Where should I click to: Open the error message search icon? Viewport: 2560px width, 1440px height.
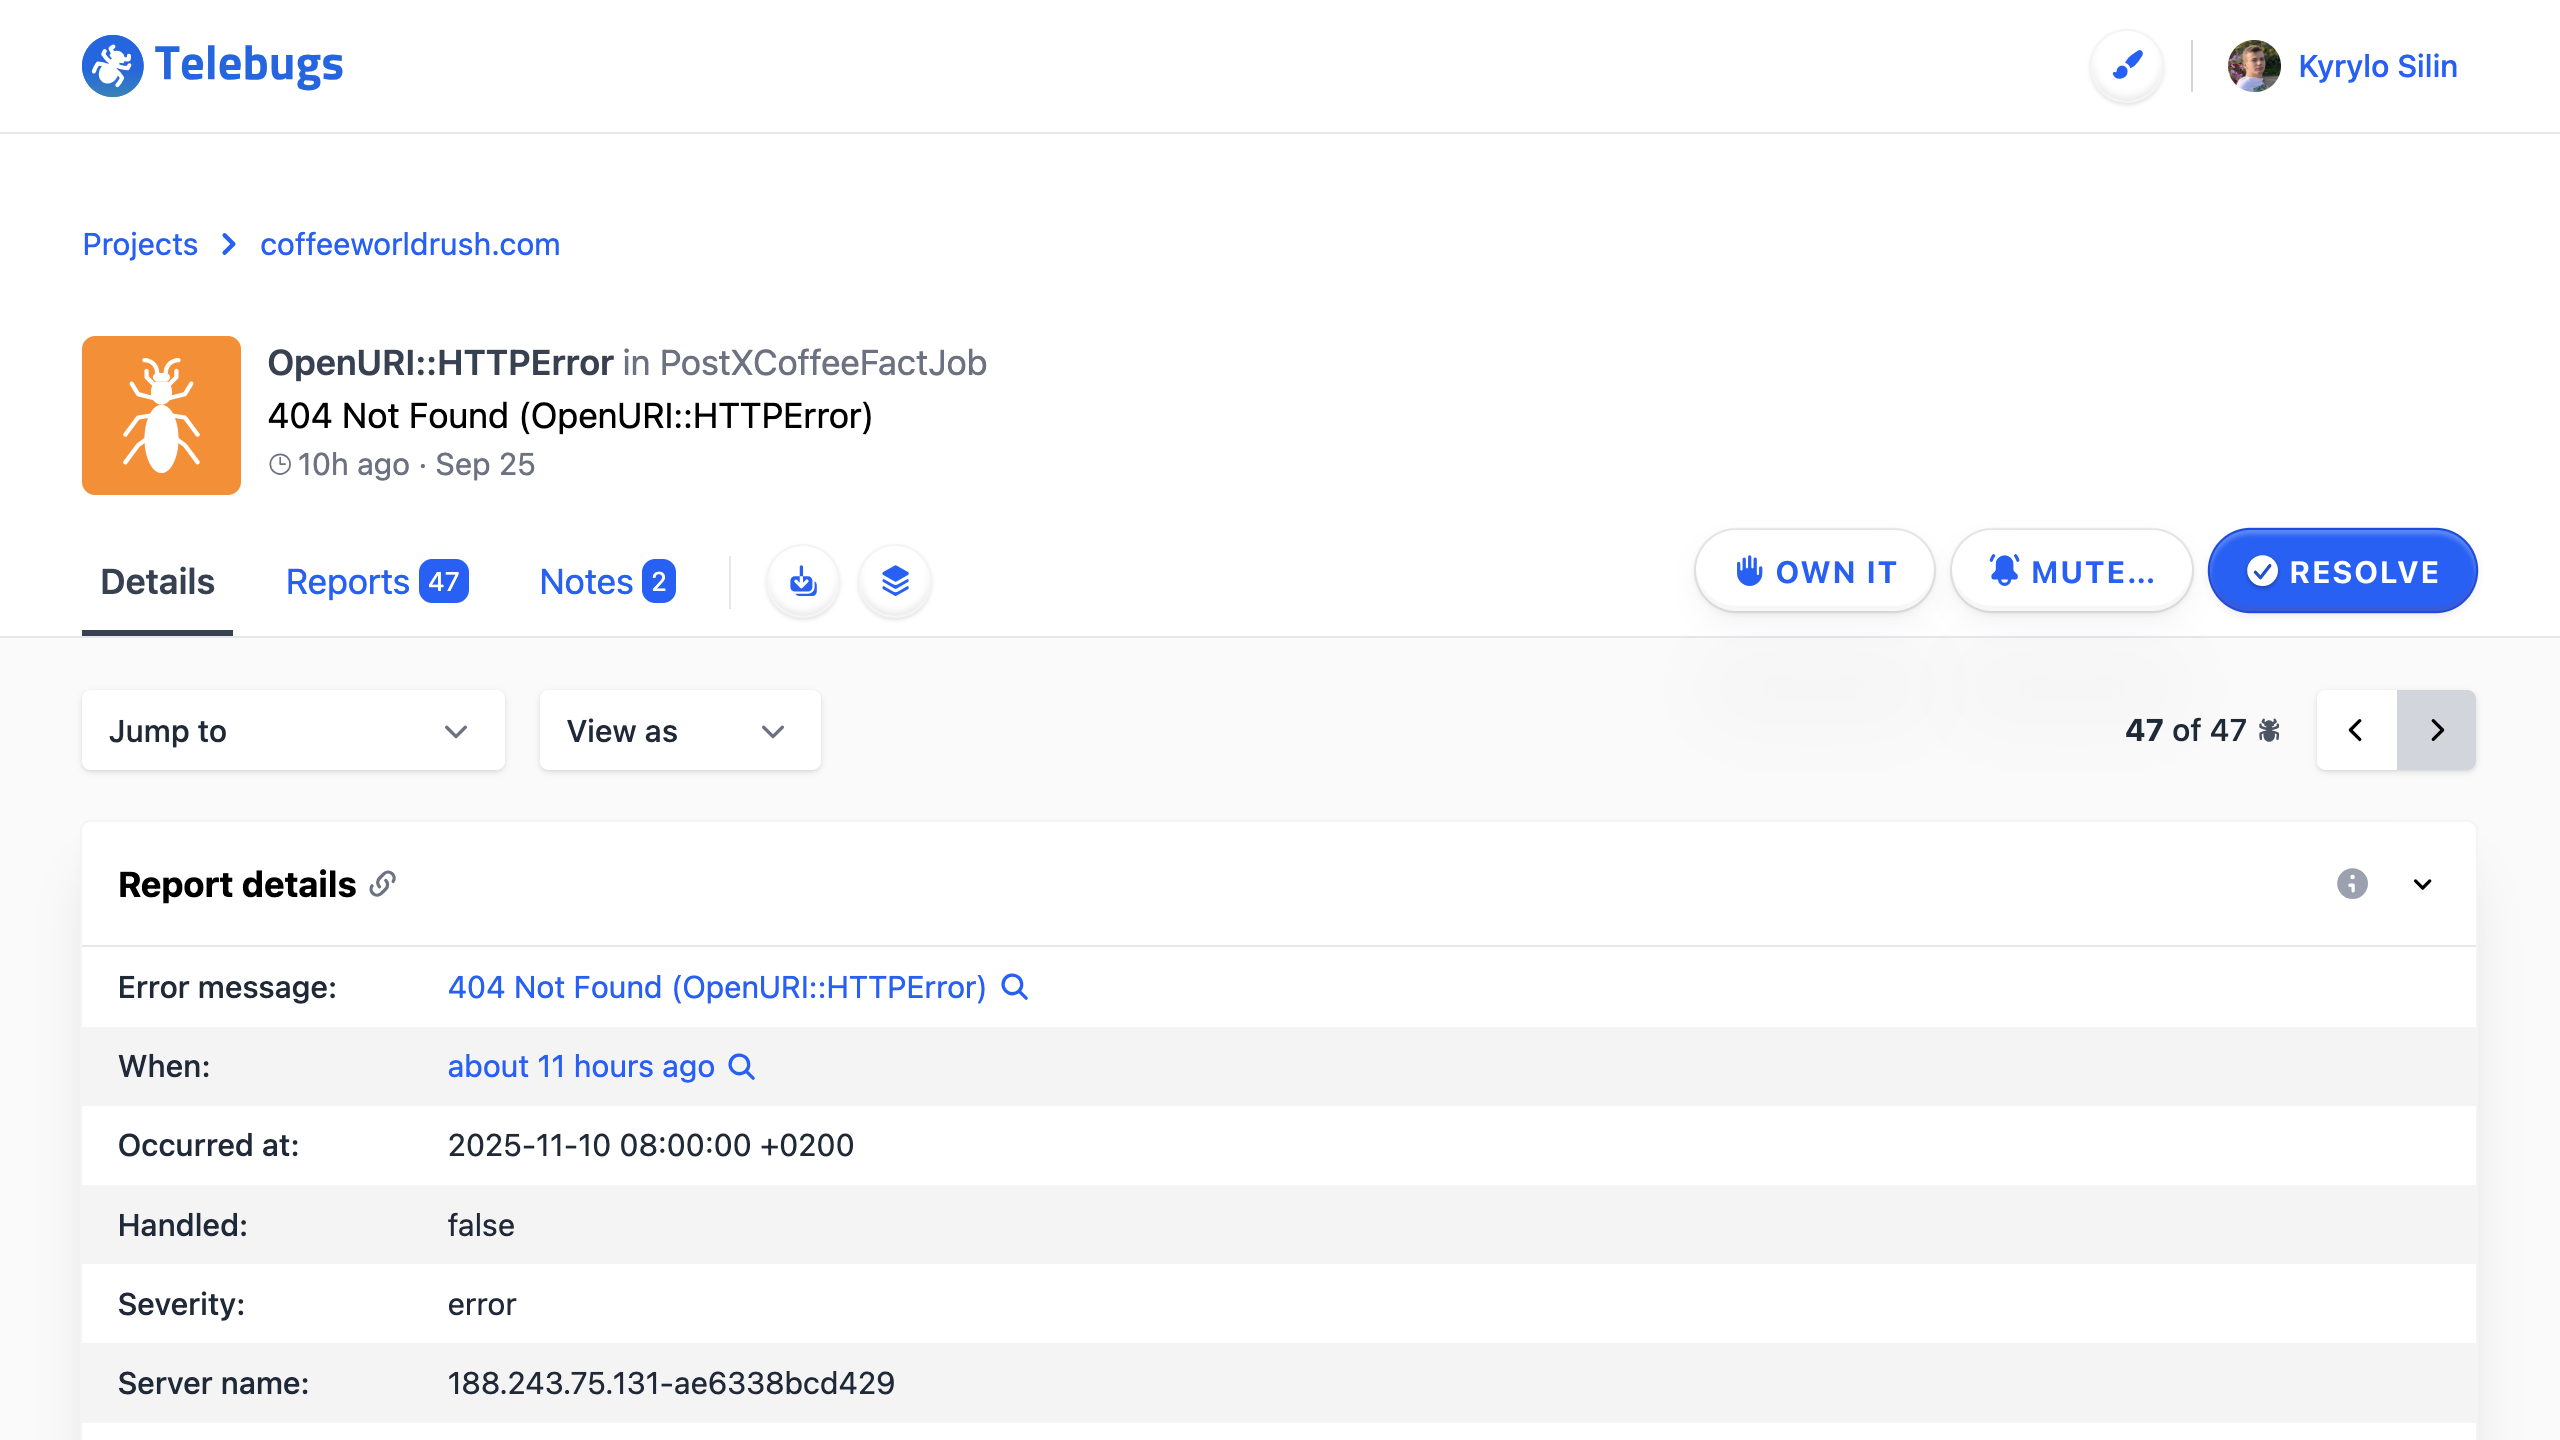1015,987
